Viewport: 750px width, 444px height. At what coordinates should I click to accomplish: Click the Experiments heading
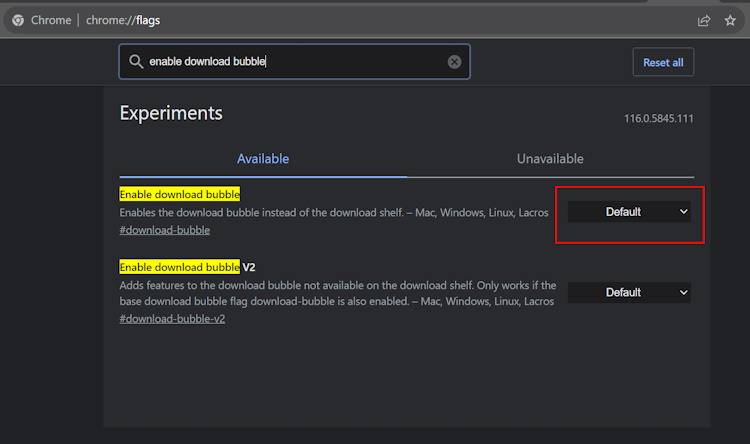(171, 113)
